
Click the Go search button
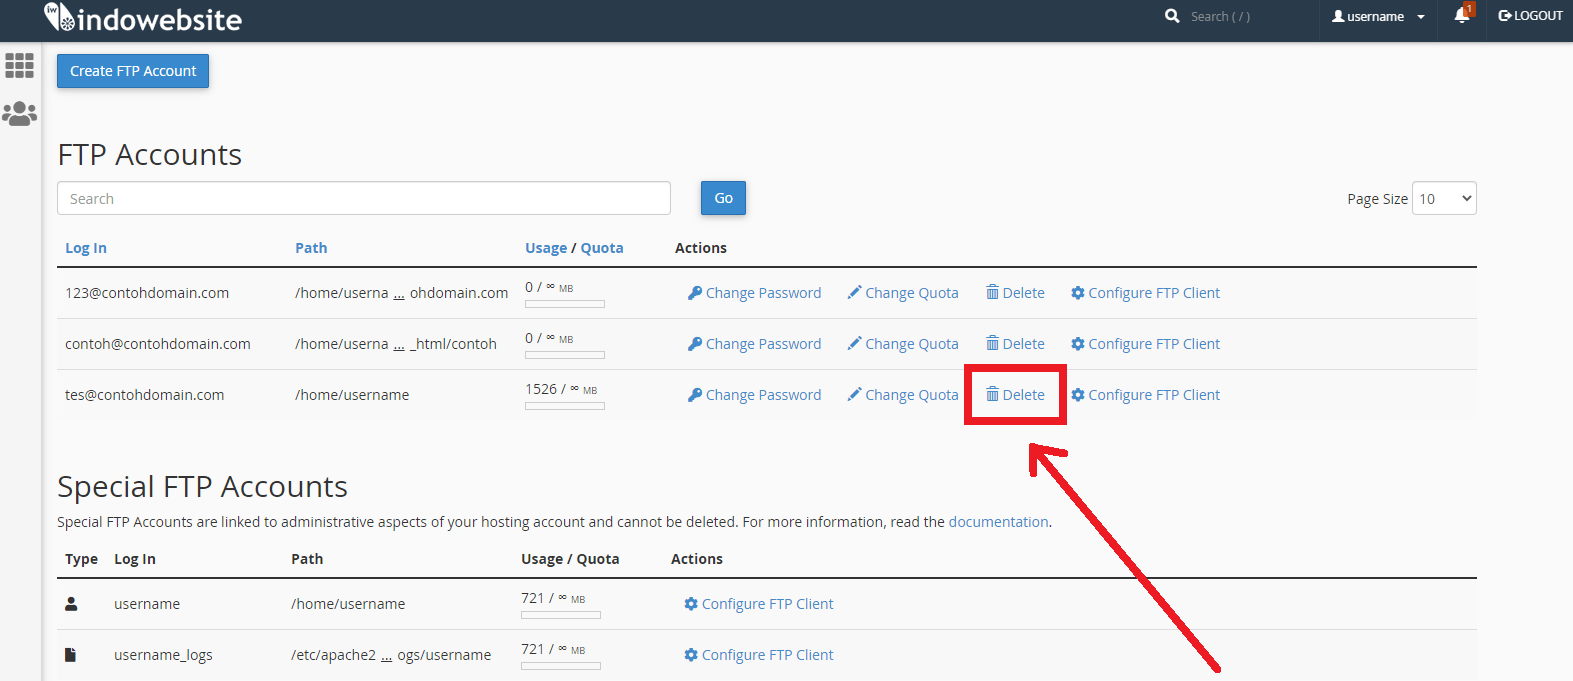tap(723, 198)
